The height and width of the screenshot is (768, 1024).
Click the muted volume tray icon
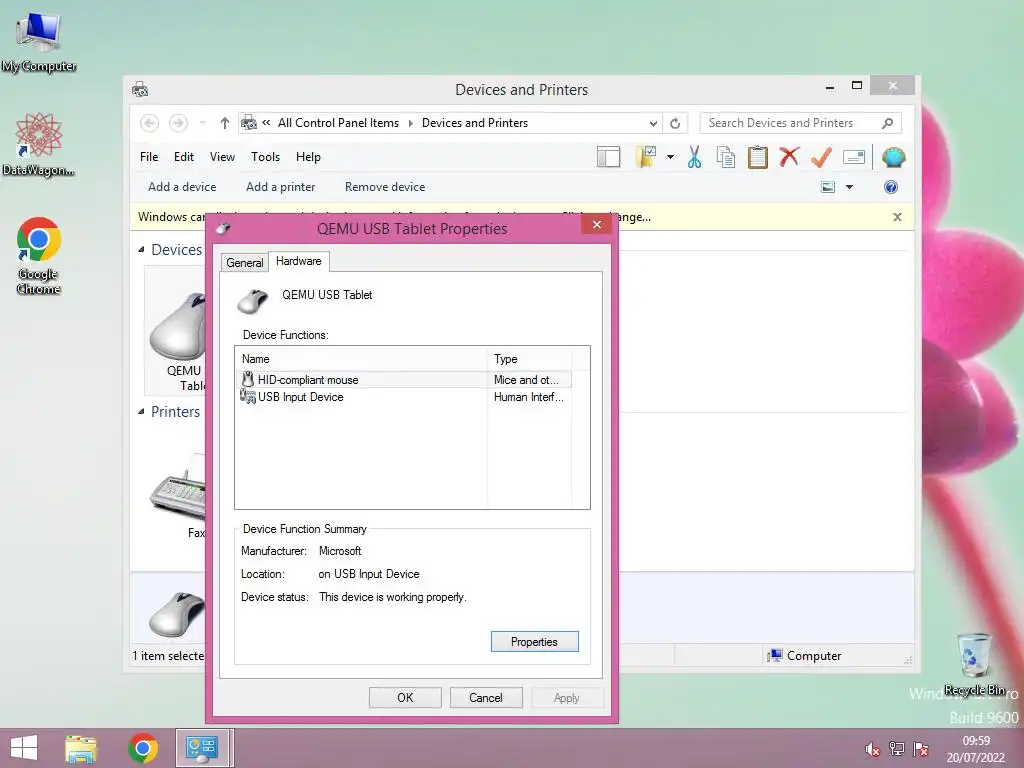(x=872, y=749)
